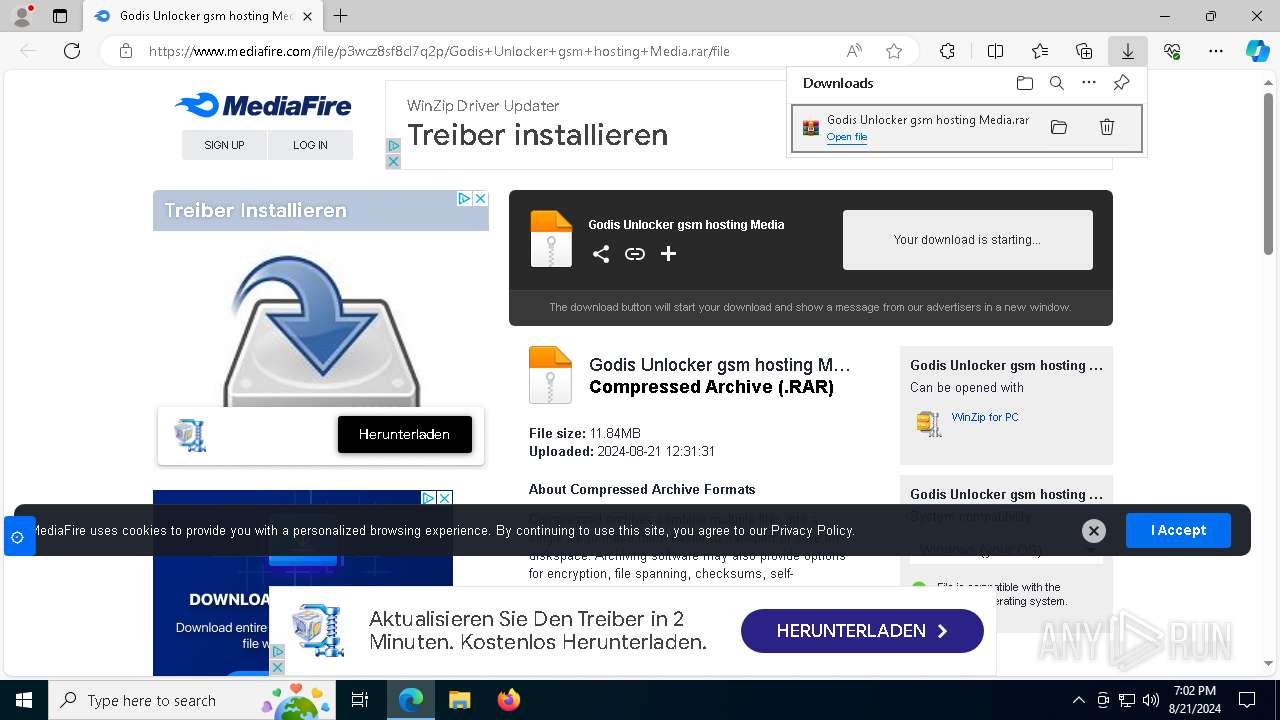This screenshot has height=720, width=1280.
Task: Click the SIGN UP button
Action: (x=224, y=145)
